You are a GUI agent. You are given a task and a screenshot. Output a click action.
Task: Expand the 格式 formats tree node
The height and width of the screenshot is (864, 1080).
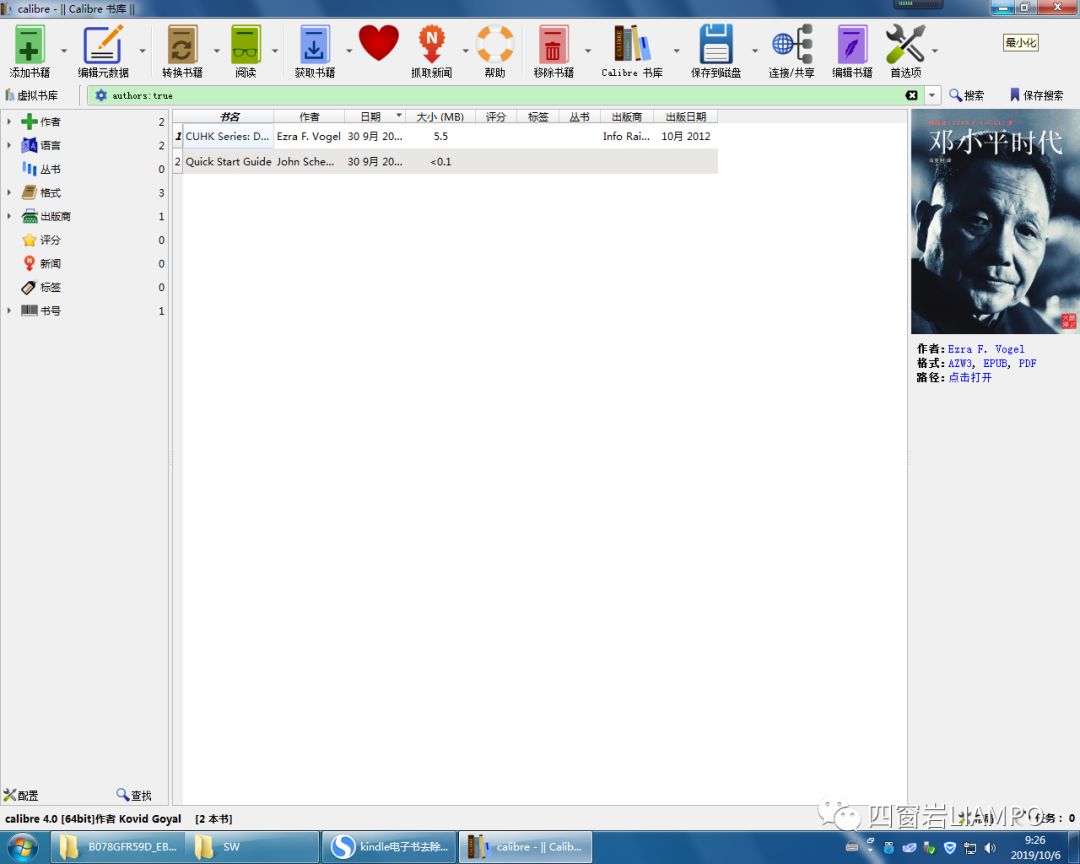coord(9,193)
